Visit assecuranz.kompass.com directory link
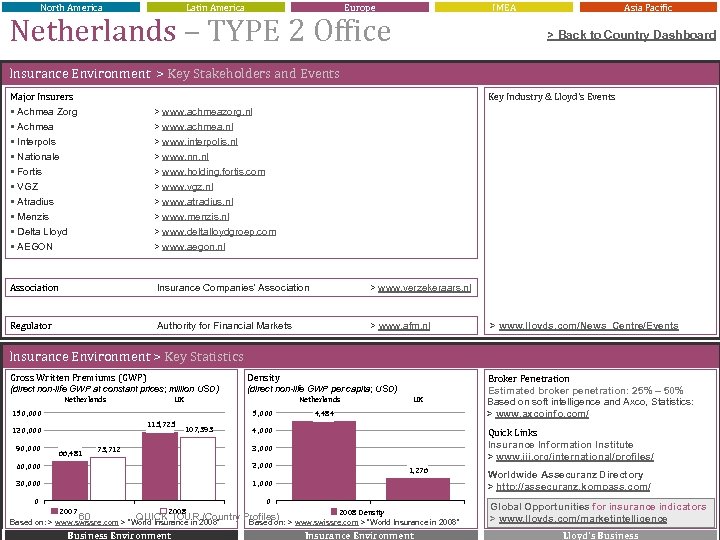 pyautogui.click(x=573, y=487)
